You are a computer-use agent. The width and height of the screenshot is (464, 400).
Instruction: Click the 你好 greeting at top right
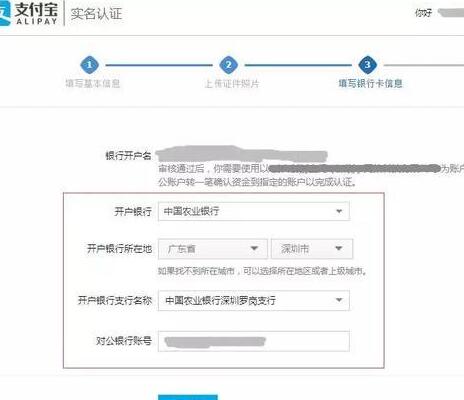pos(423,13)
